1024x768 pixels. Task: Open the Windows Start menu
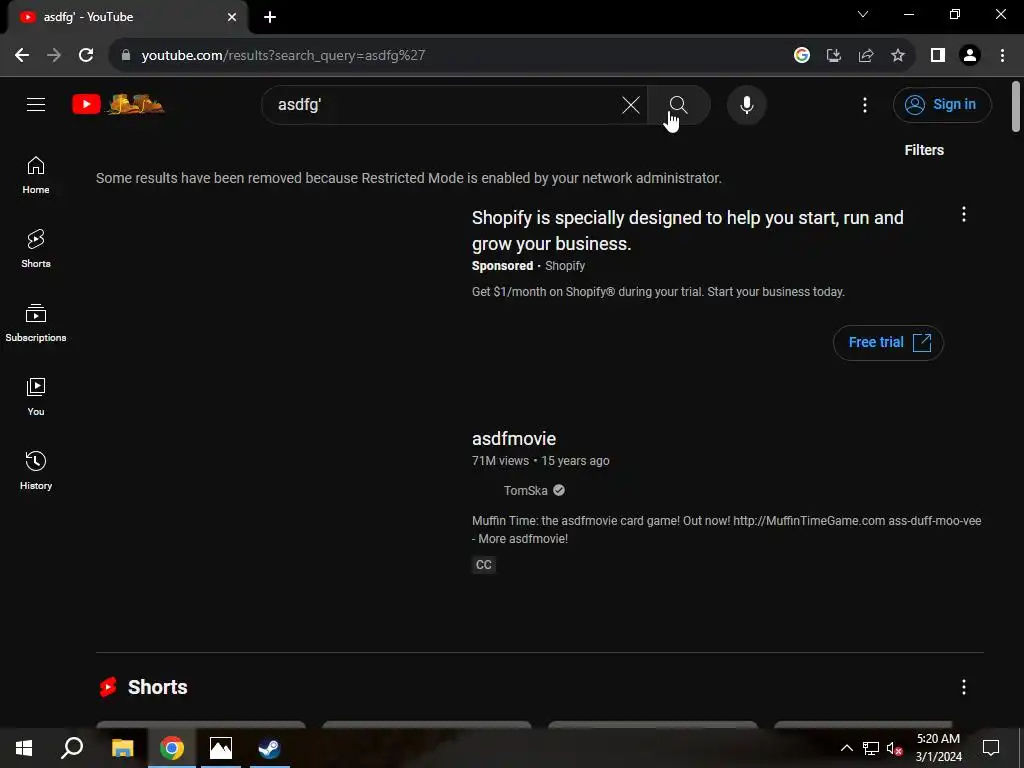click(x=24, y=748)
